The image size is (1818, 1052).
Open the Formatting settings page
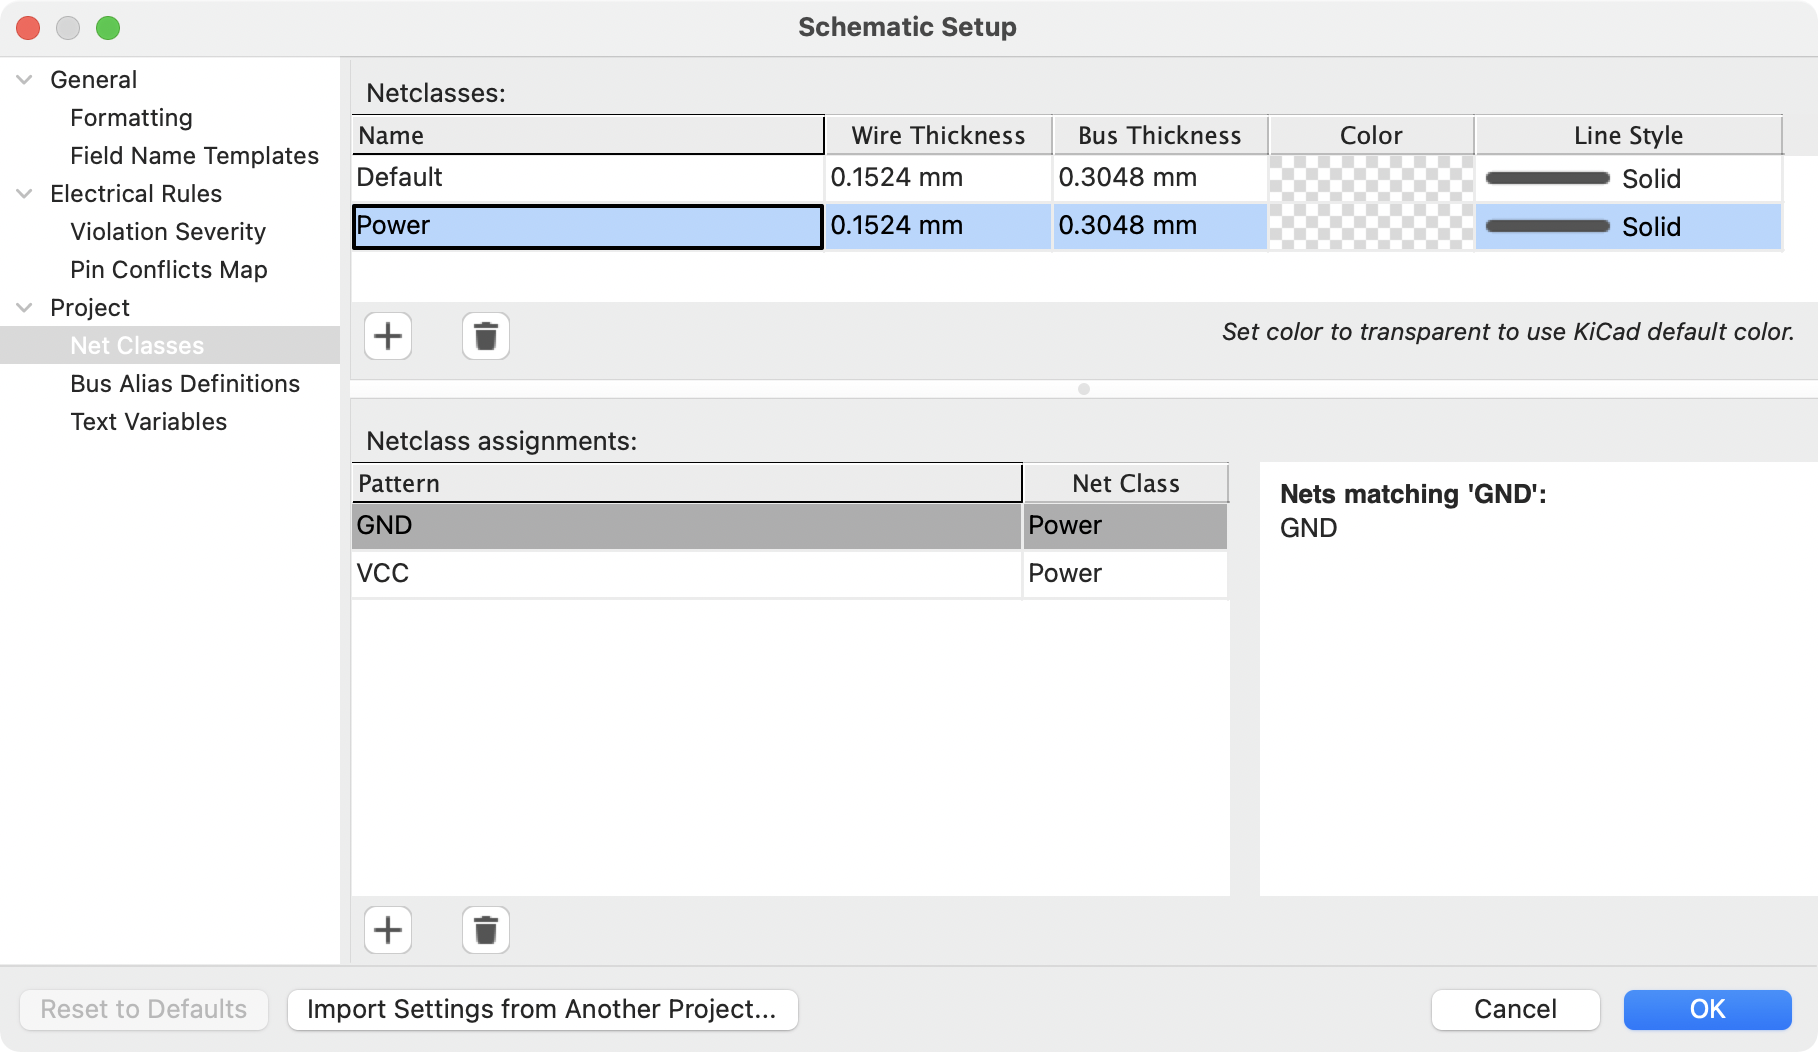click(x=131, y=117)
